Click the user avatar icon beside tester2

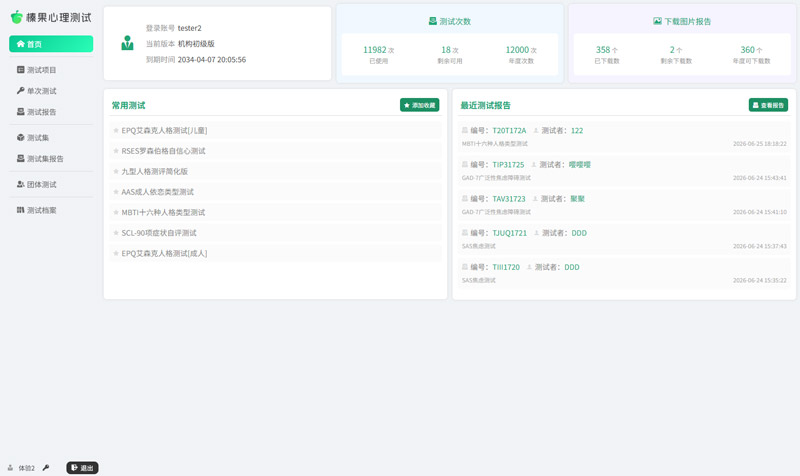[x=127, y=43]
